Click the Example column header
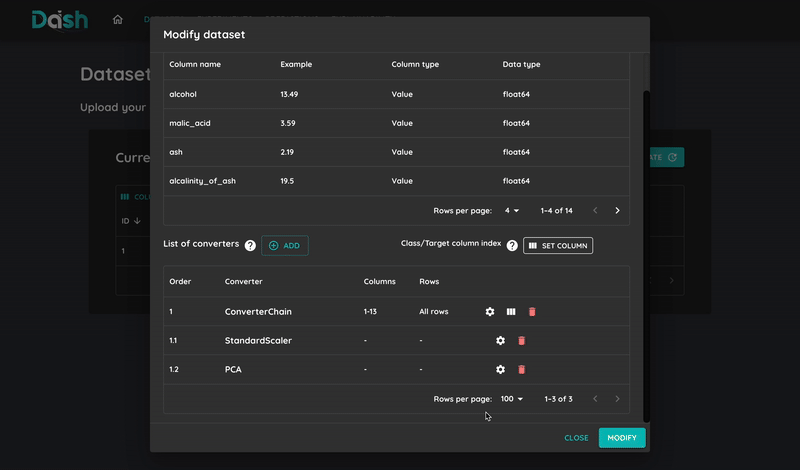Screen dimensions: 800x470 click(296, 64)
